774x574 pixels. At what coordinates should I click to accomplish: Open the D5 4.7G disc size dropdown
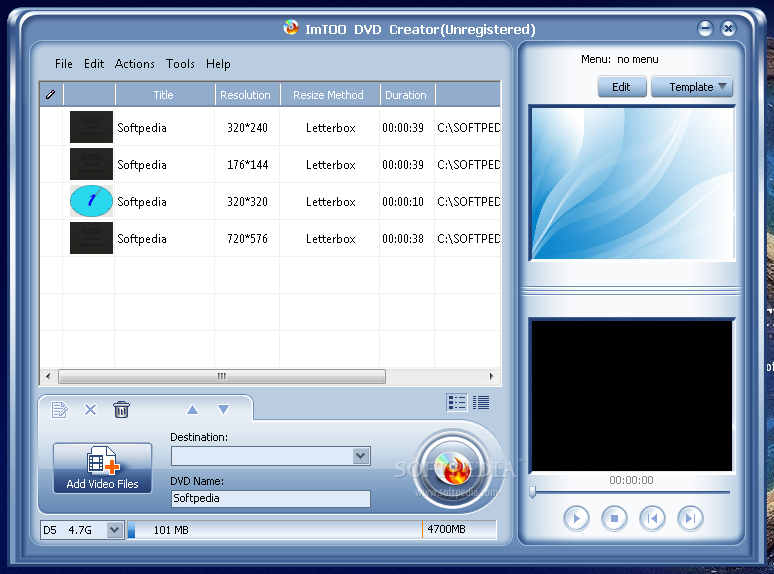(115, 530)
